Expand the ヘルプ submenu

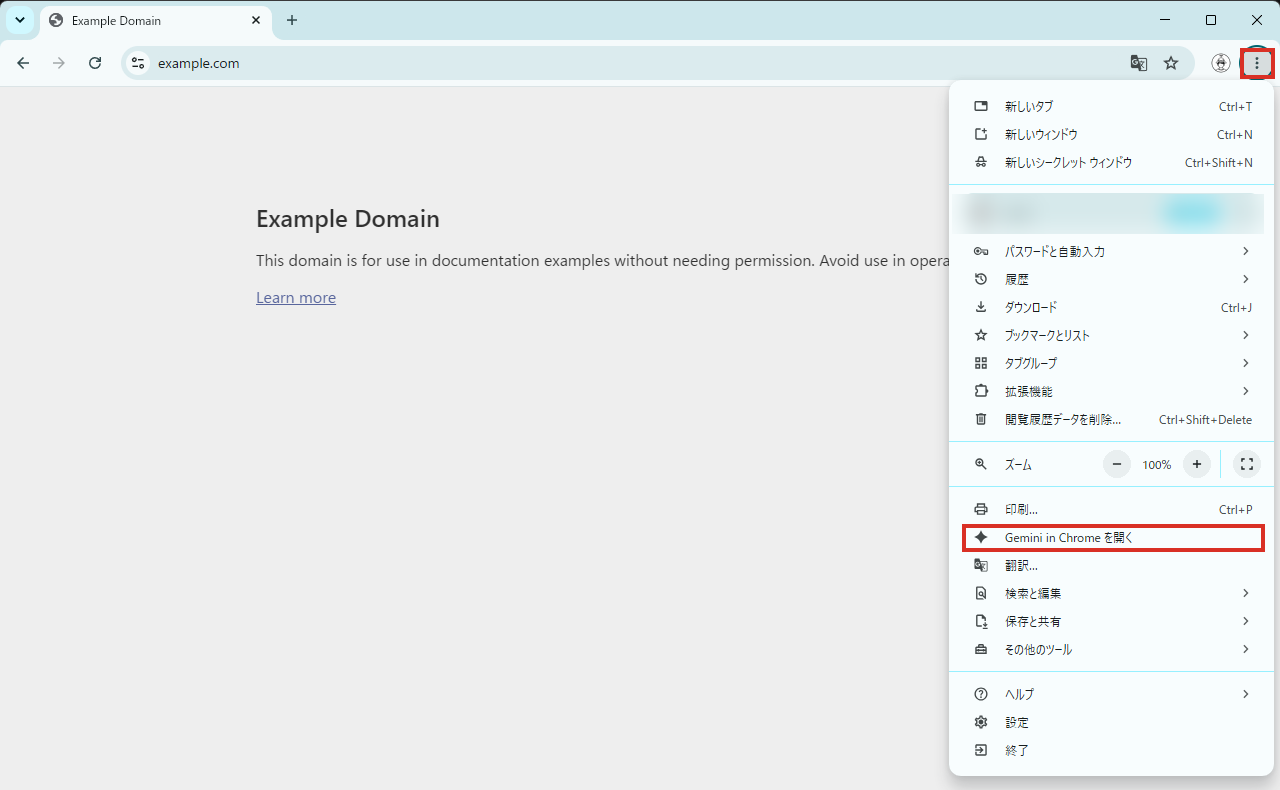[1113, 694]
